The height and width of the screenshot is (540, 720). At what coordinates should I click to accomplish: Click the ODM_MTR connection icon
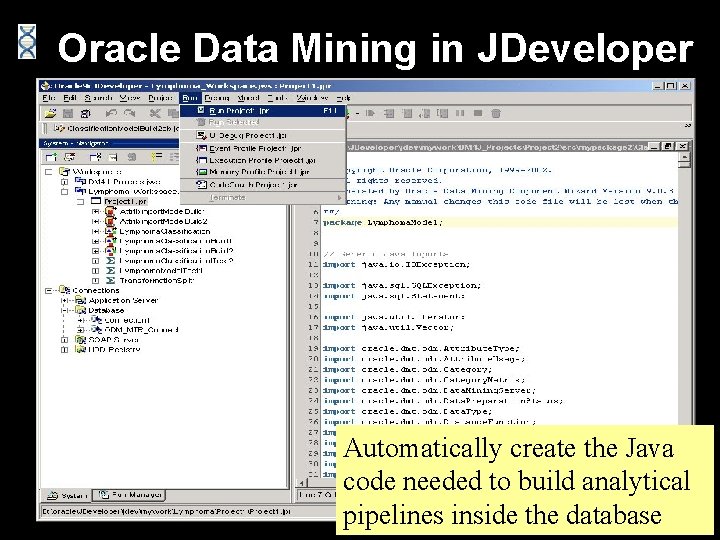96,330
